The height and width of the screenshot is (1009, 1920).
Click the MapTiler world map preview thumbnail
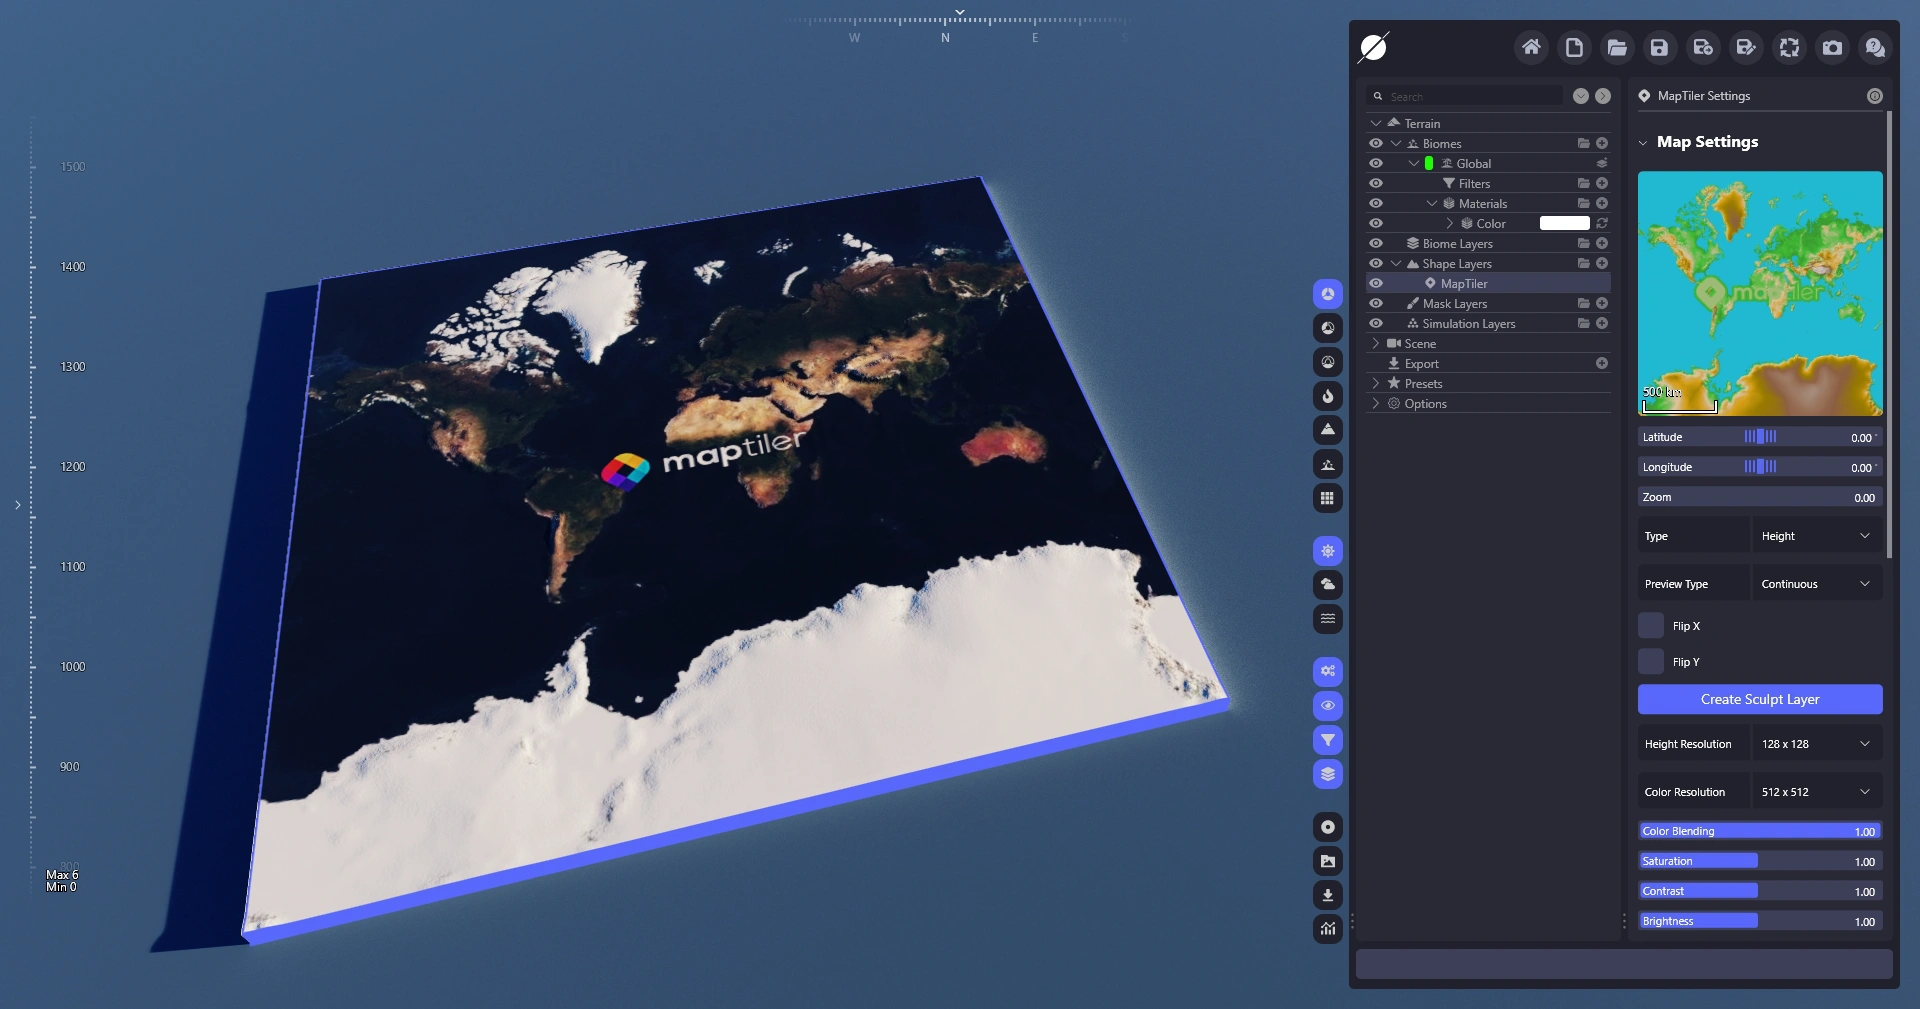pyautogui.click(x=1760, y=293)
